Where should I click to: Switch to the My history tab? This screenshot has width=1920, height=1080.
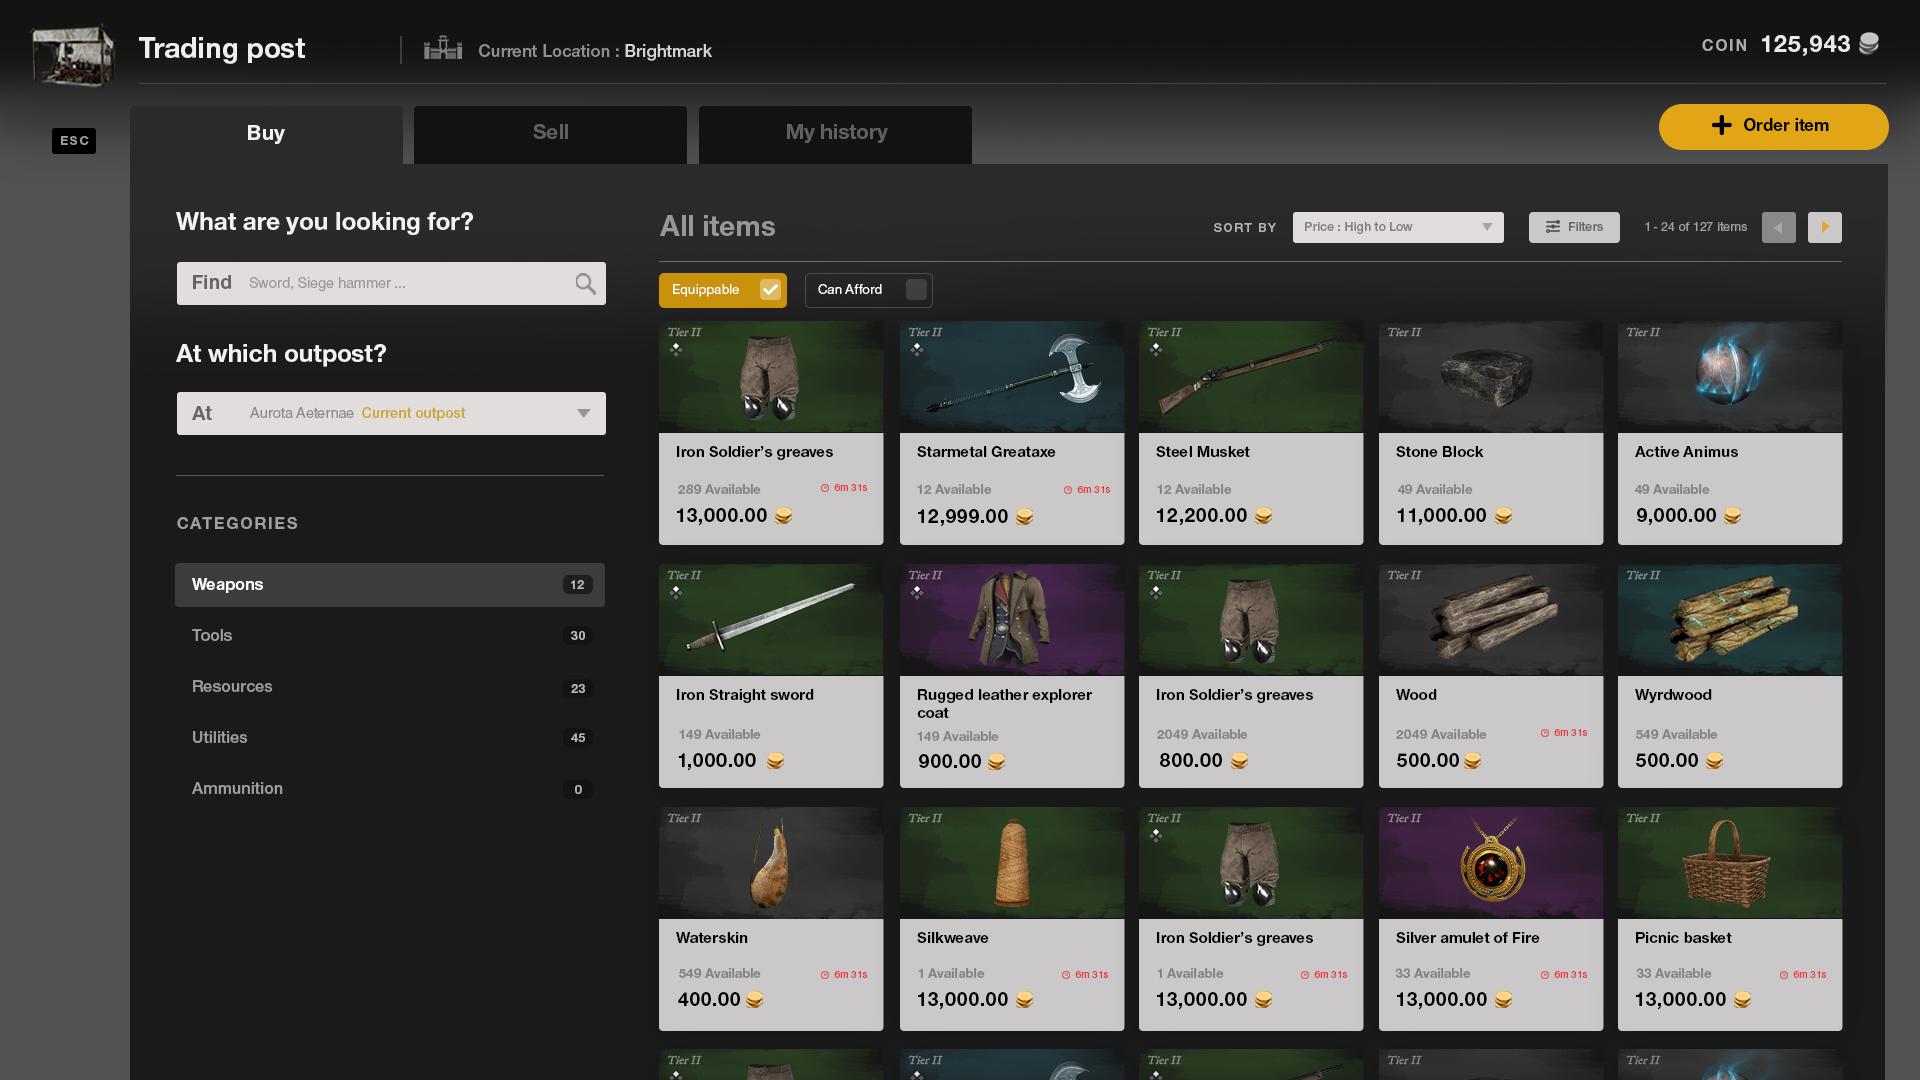click(x=835, y=133)
